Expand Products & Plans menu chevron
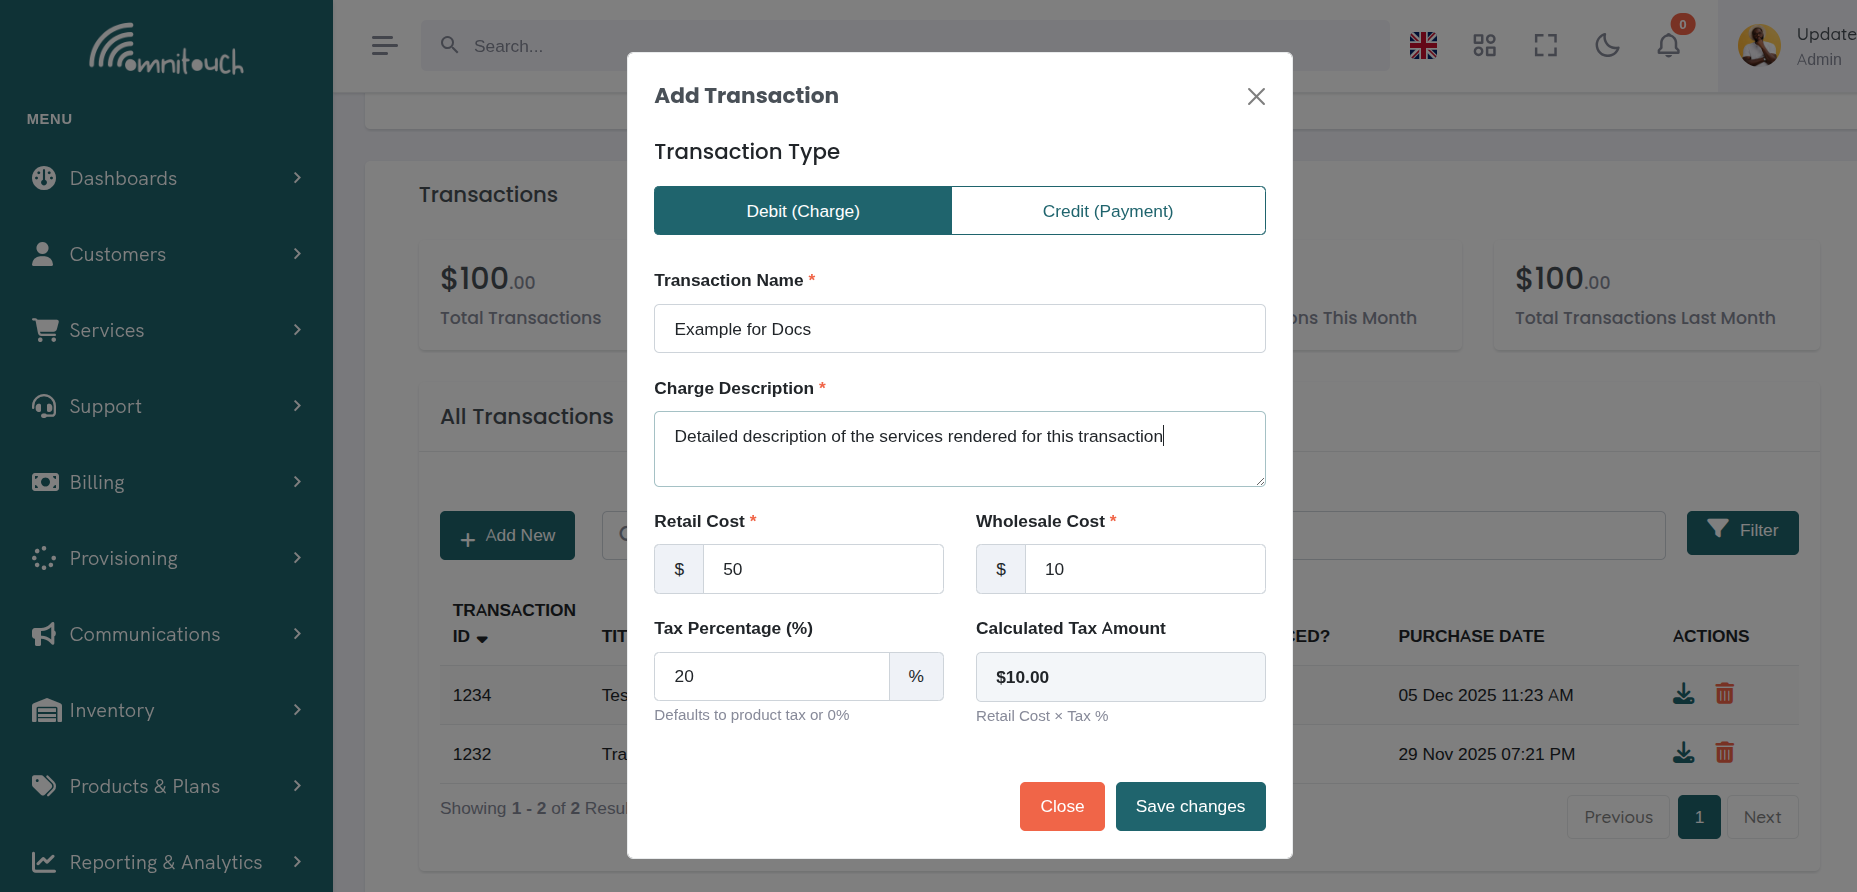 pyautogui.click(x=297, y=786)
